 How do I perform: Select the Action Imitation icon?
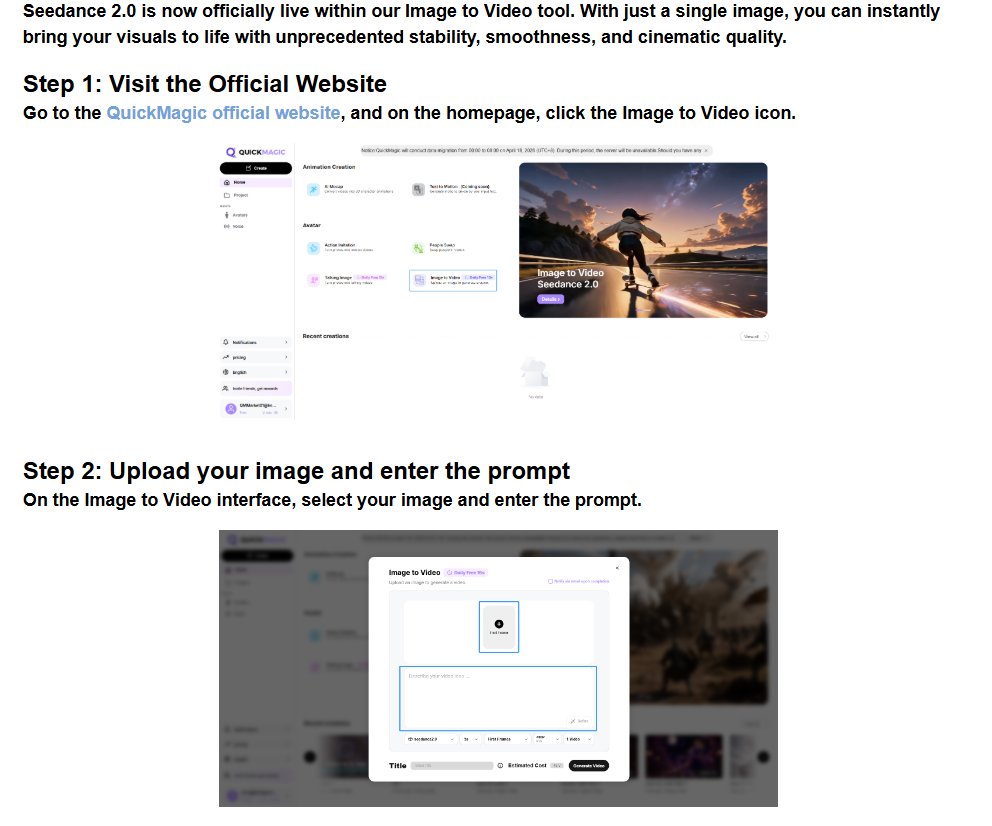[x=313, y=248]
